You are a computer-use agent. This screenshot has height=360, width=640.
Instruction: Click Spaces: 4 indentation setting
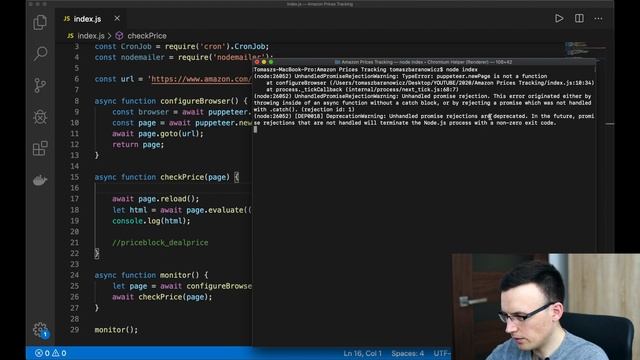(x=407, y=353)
